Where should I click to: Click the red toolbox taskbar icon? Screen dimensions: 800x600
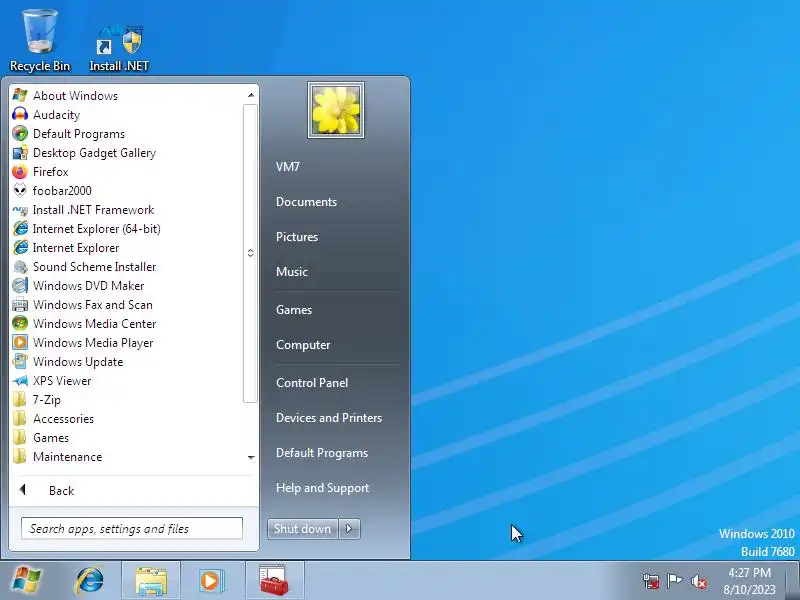click(x=274, y=581)
